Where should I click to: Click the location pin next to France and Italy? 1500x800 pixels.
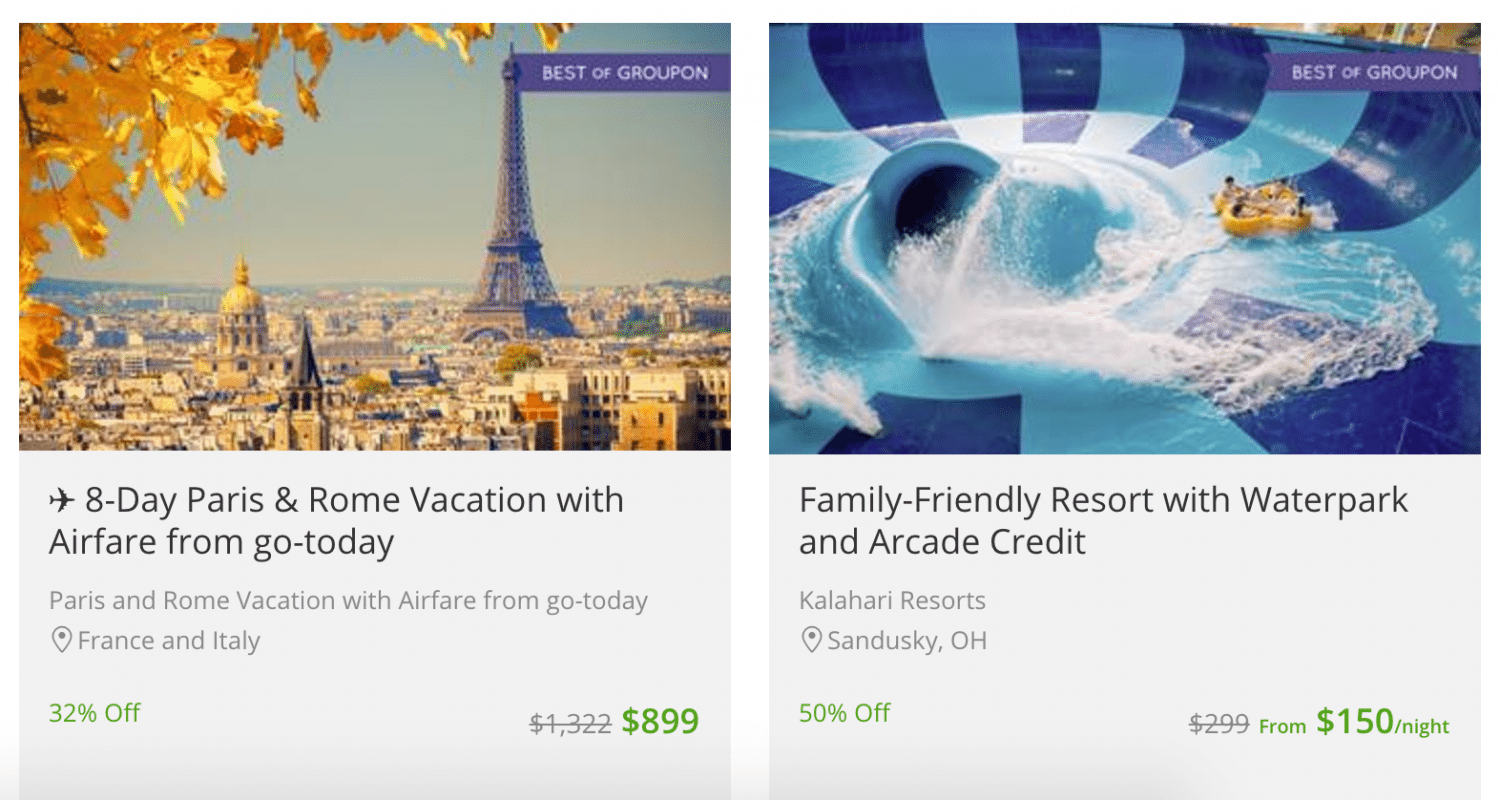62,640
